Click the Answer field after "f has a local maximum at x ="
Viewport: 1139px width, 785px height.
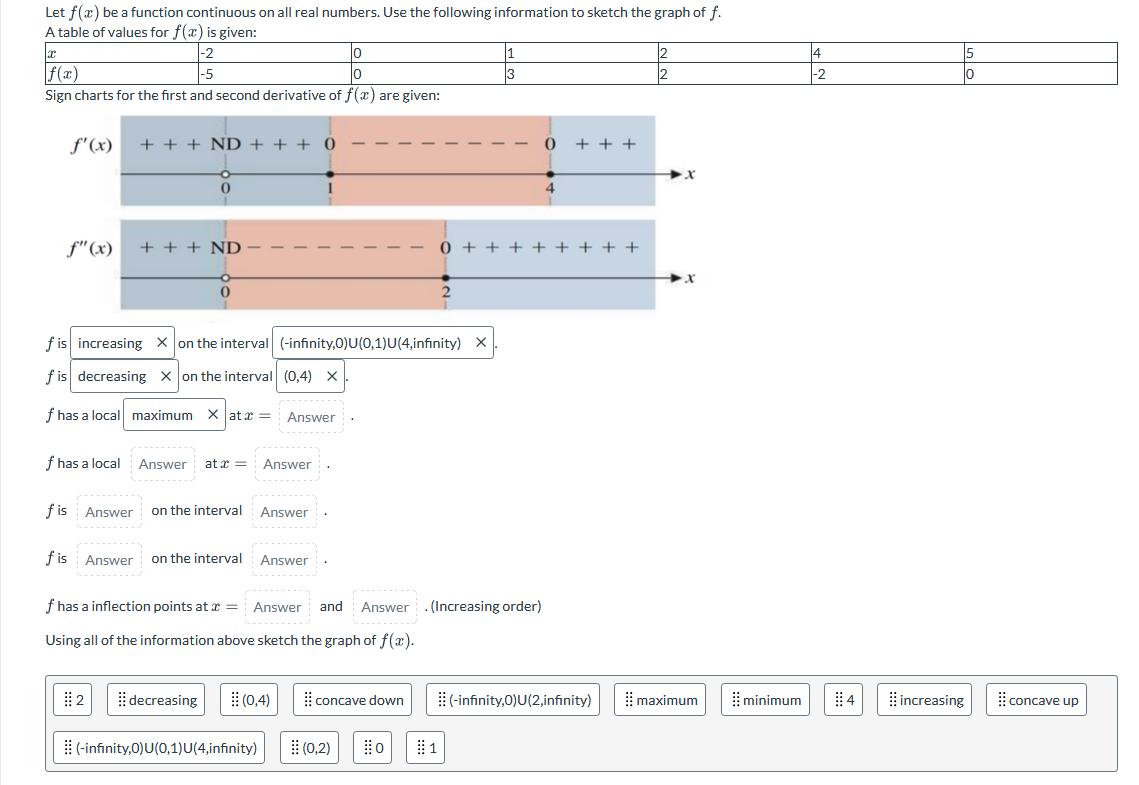[310, 416]
